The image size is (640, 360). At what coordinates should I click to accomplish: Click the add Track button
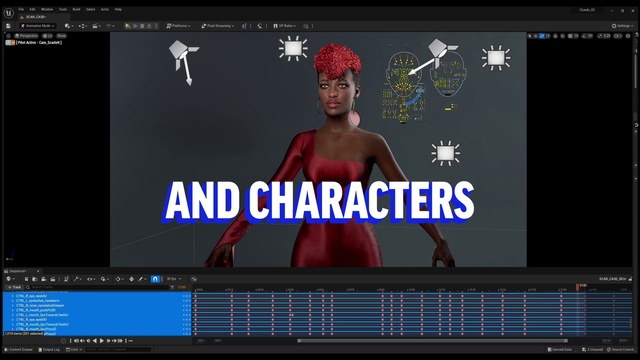click(x=14, y=287)
